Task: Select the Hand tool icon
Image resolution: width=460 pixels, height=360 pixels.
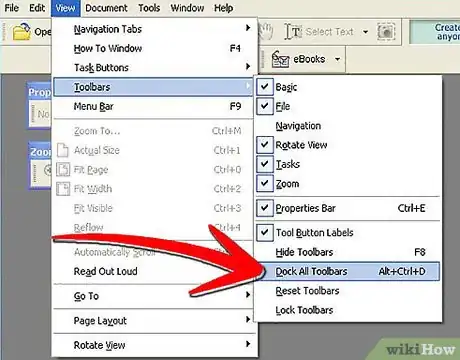Action: [266, 32]
